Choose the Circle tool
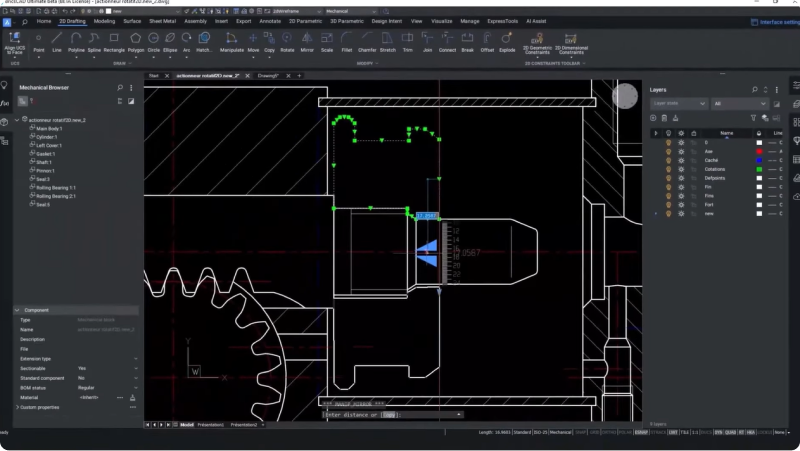The width and height of the screenshot is (800, 451). tap(153, 42)
